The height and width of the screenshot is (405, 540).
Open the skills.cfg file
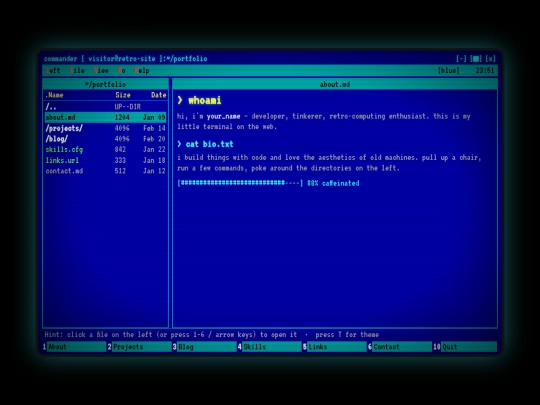[x=105, y=149]
